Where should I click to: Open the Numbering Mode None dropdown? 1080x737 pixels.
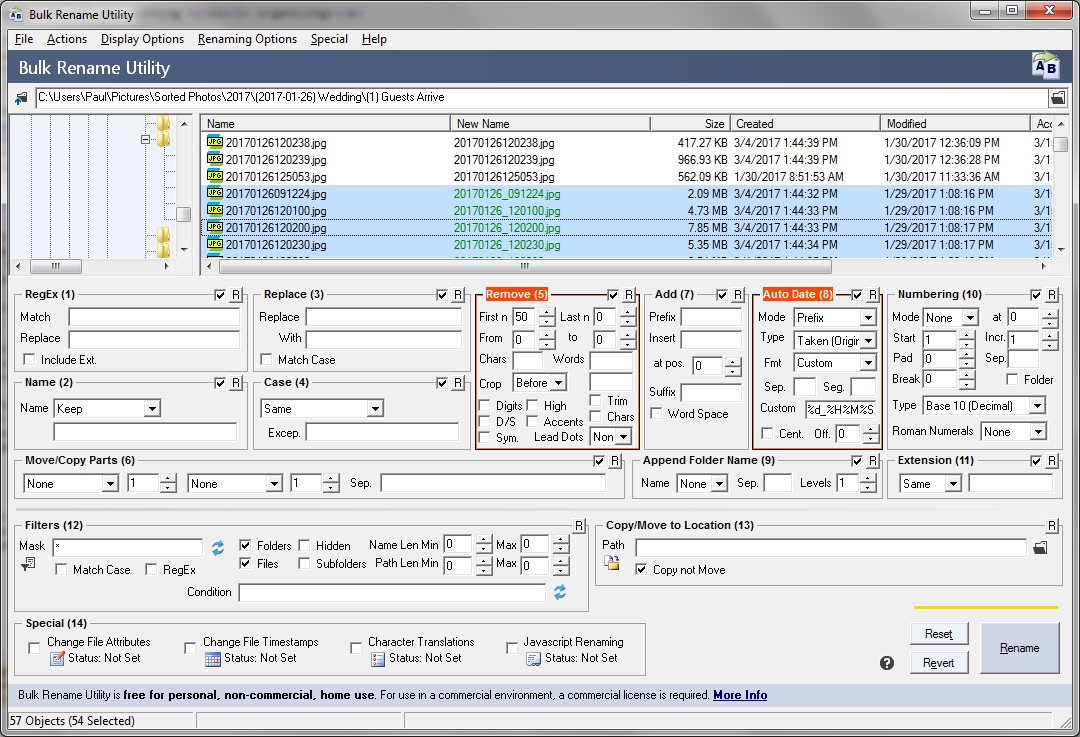tap(970, 318)
